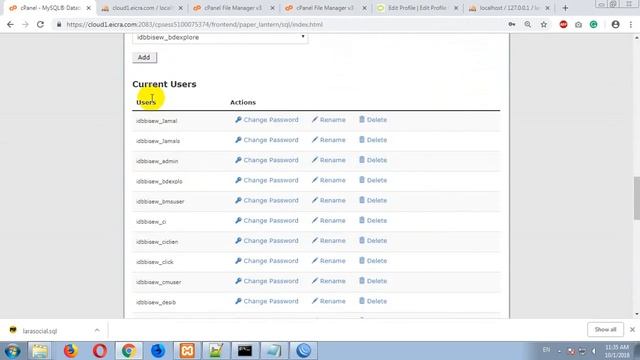Image resolution: width=640 pixels, height=360 pixels.
Task: Launch Opera from the taskbar
Action: (x=100, y=351)
